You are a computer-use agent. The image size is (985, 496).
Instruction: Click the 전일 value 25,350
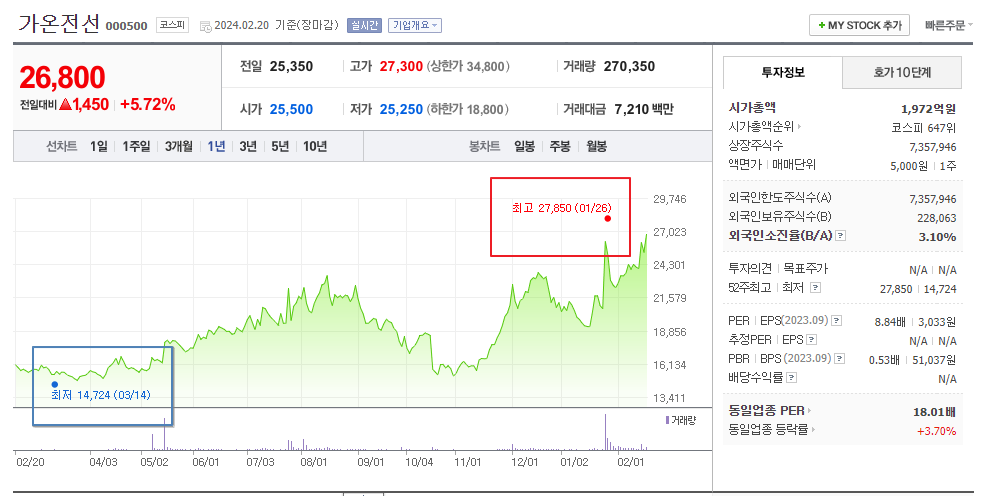[x=291, y=67]
